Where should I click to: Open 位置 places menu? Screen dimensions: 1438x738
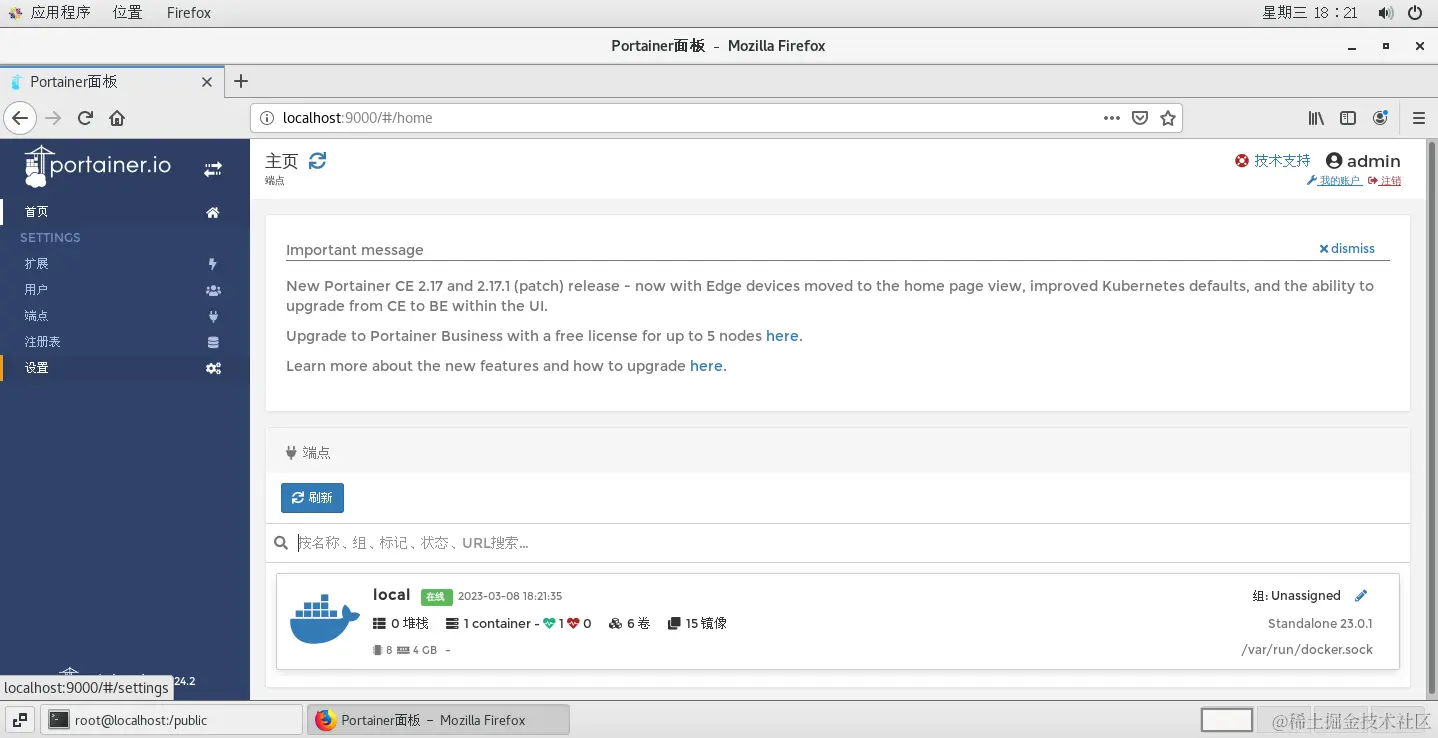(128, 13)
